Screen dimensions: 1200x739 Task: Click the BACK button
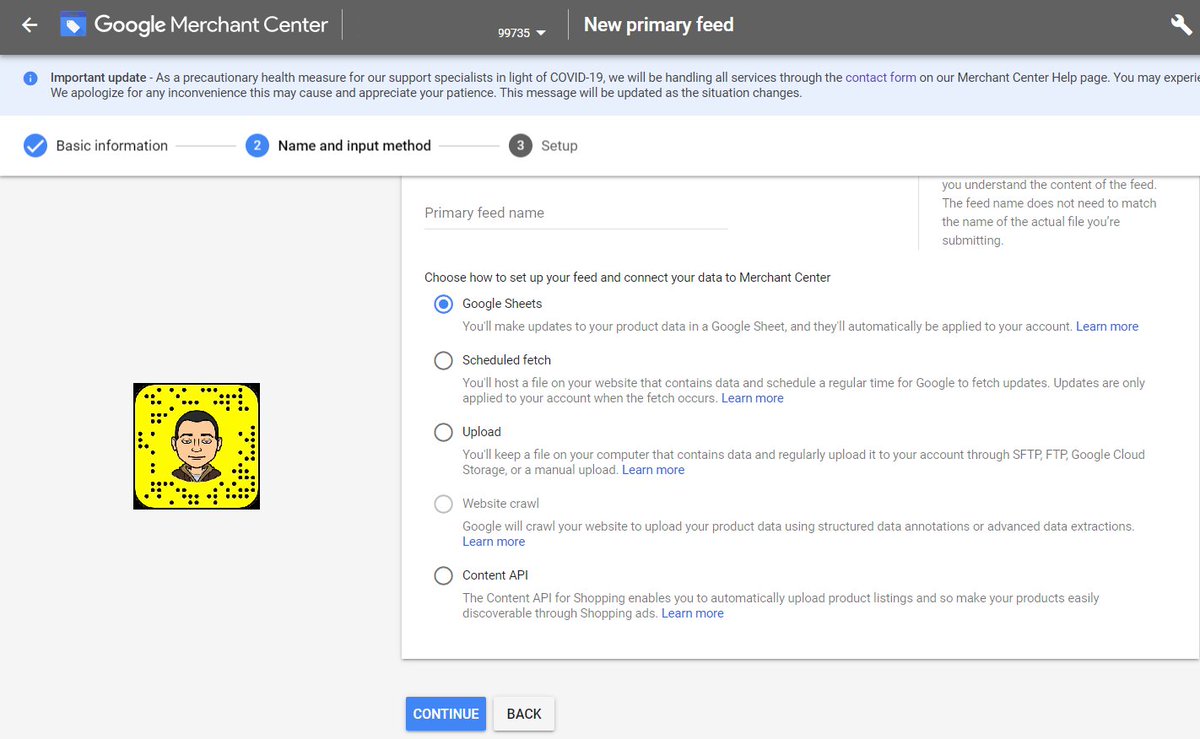(x=524, y=714)
